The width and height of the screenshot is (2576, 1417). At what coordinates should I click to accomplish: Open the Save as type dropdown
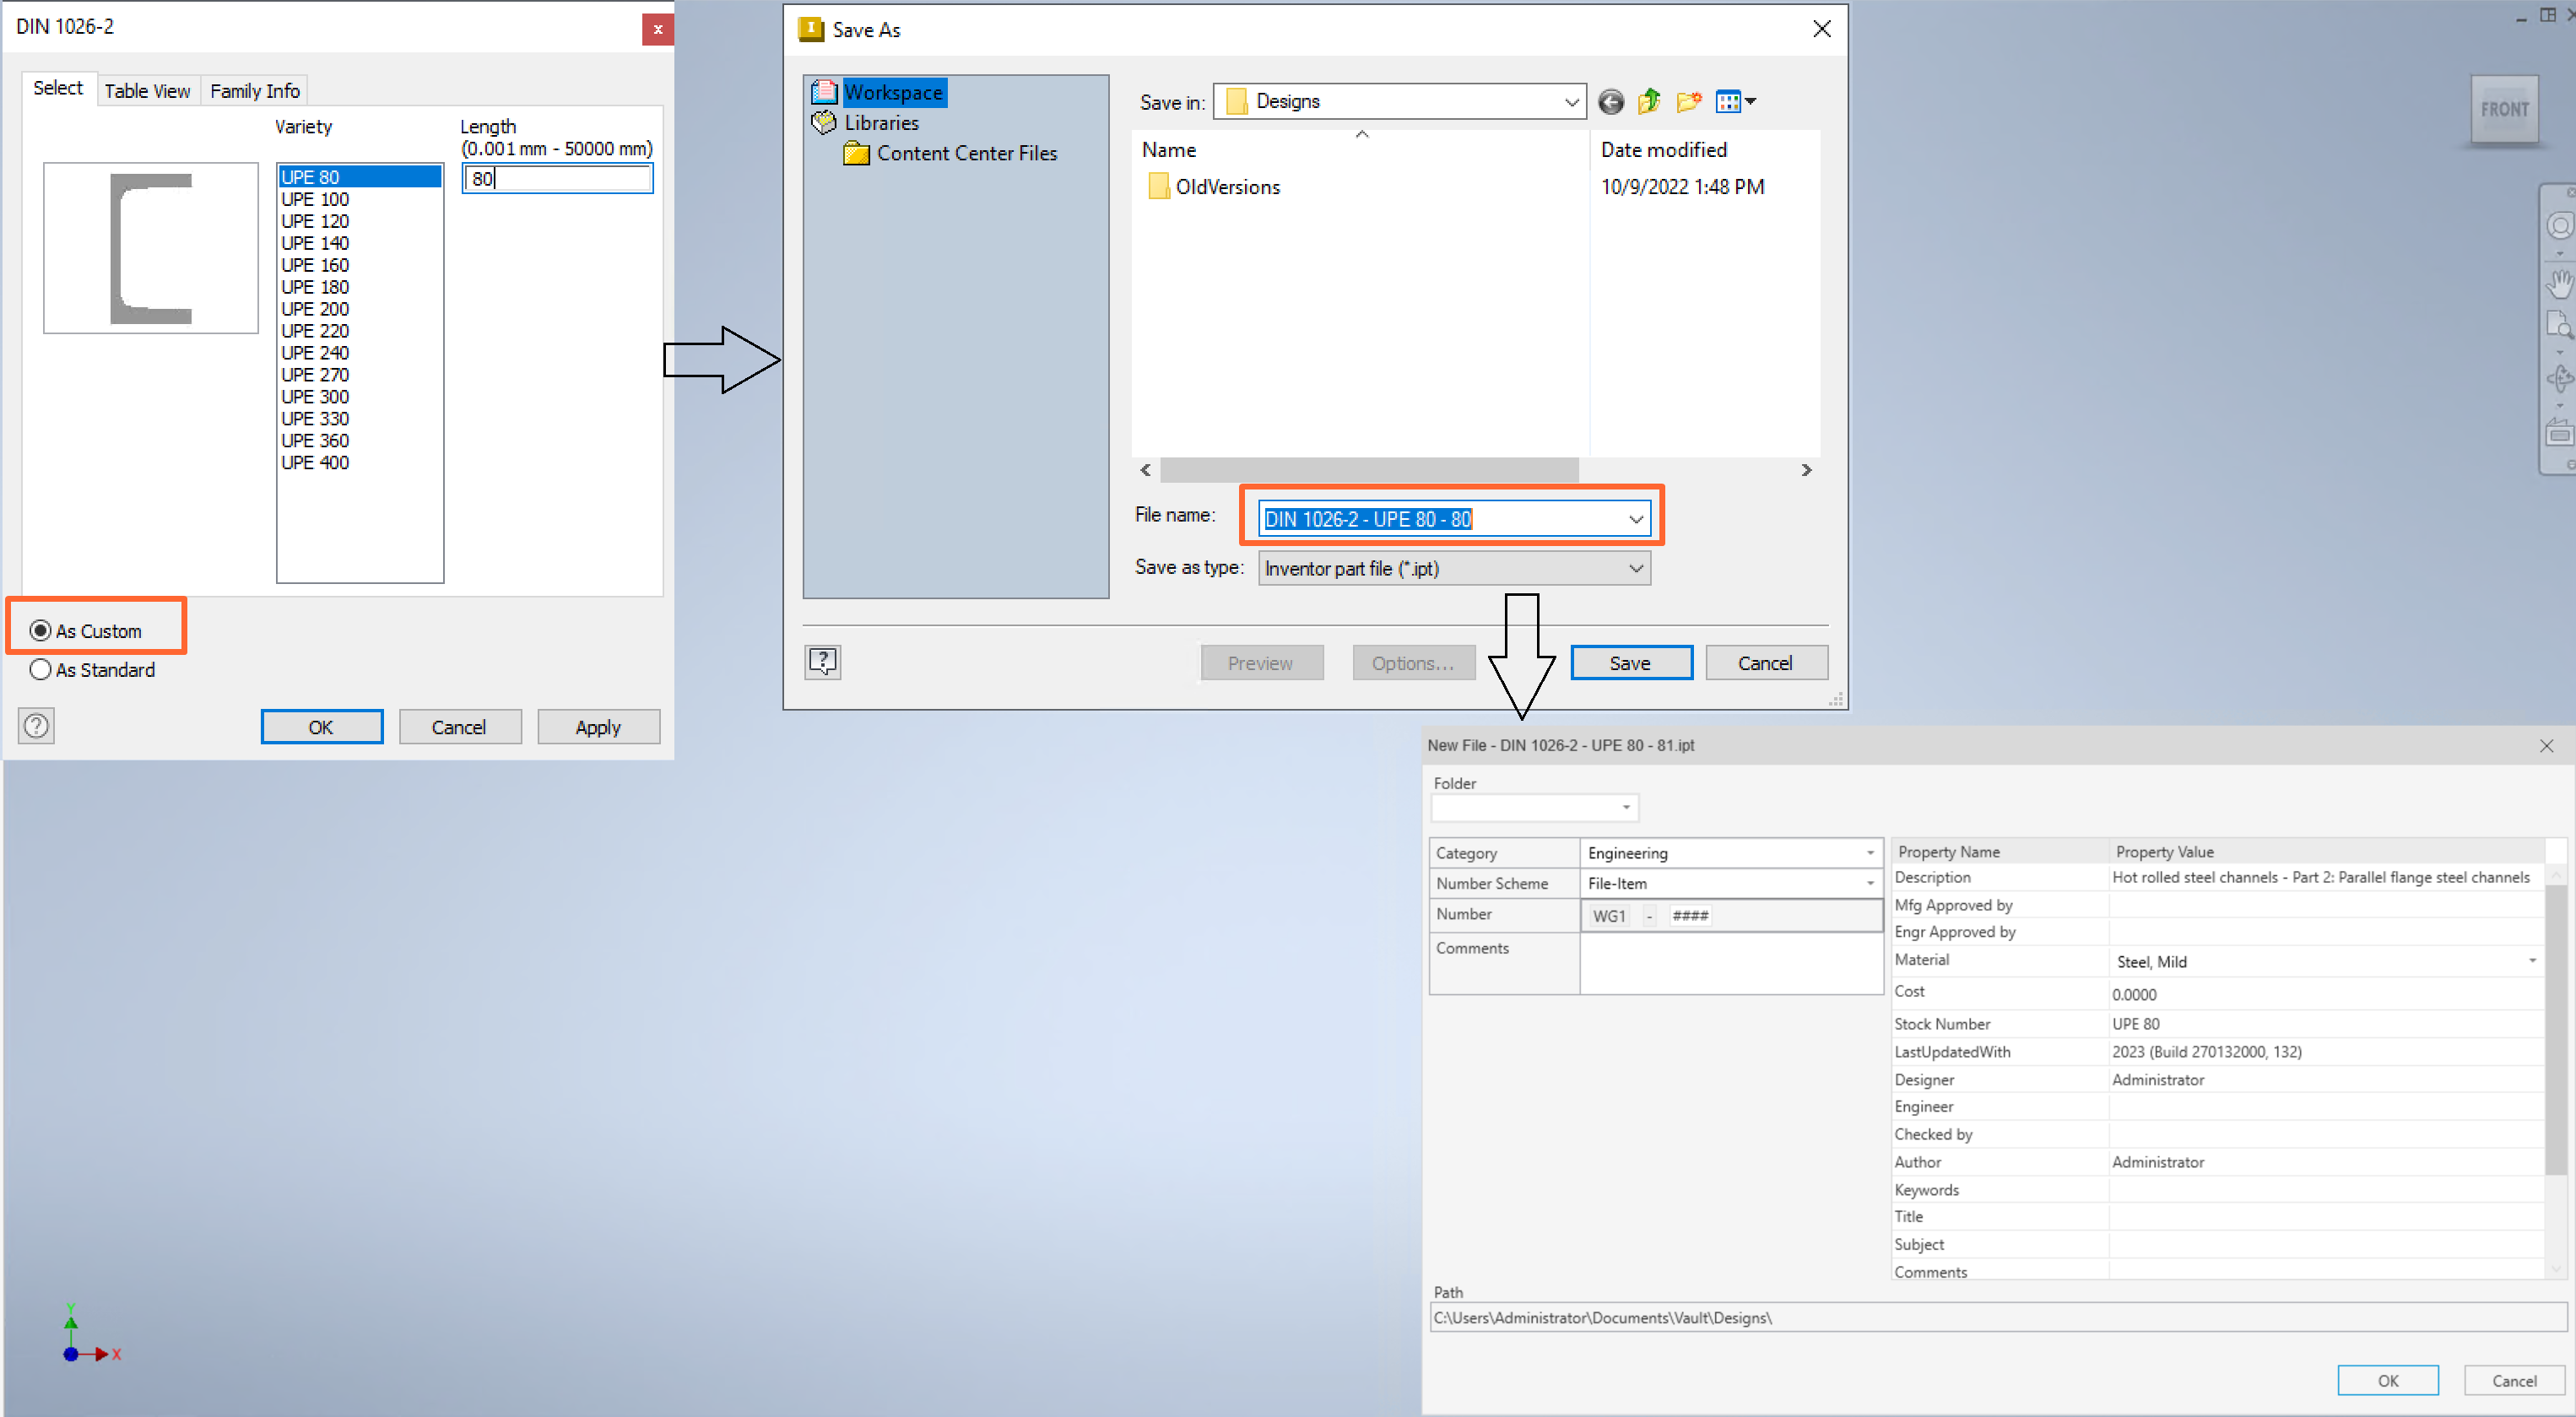coord(1635,568)
